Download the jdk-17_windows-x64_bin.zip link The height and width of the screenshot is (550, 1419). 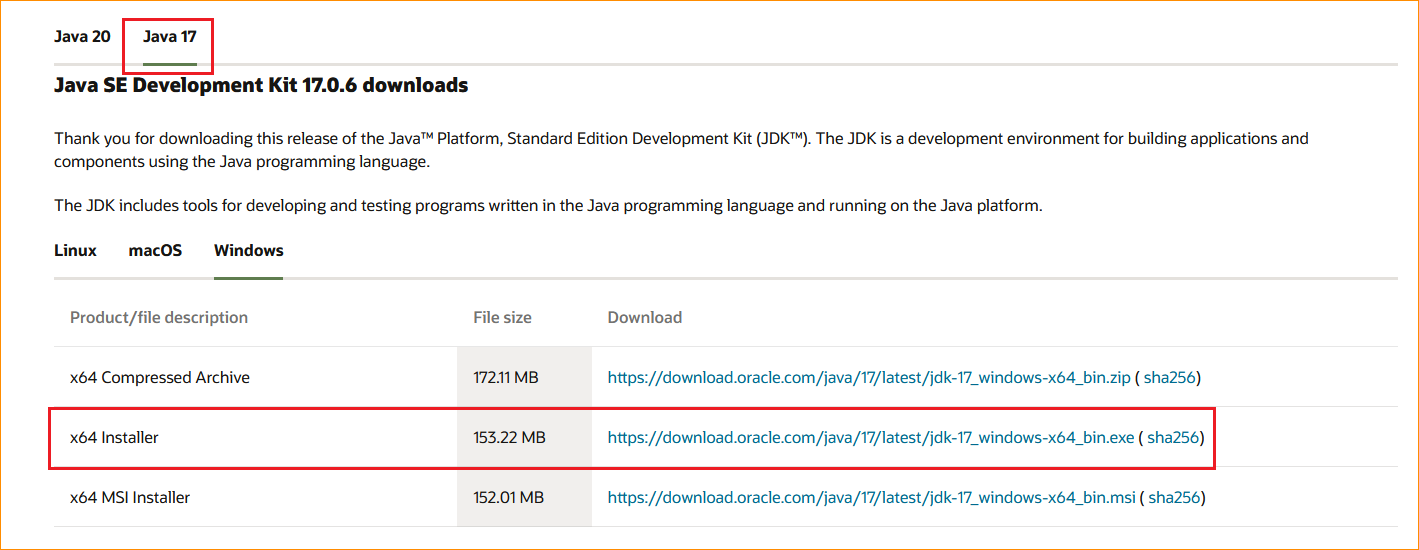pyautogui.click(x=869, y=378)
